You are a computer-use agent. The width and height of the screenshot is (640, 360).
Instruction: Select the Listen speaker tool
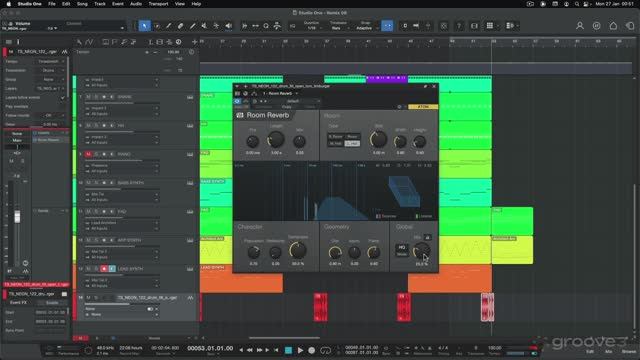click(229, 26)
